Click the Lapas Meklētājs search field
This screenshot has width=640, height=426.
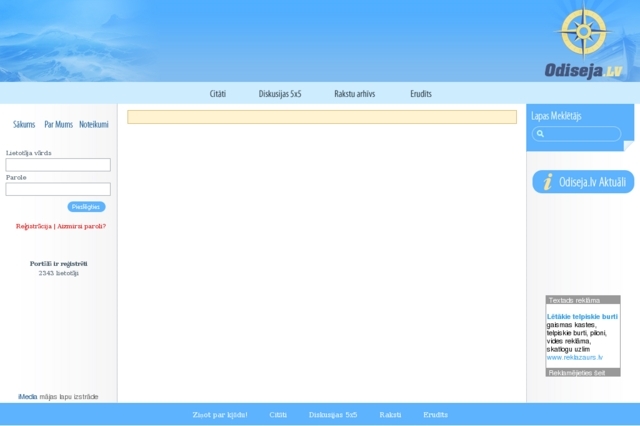[582, 134]
